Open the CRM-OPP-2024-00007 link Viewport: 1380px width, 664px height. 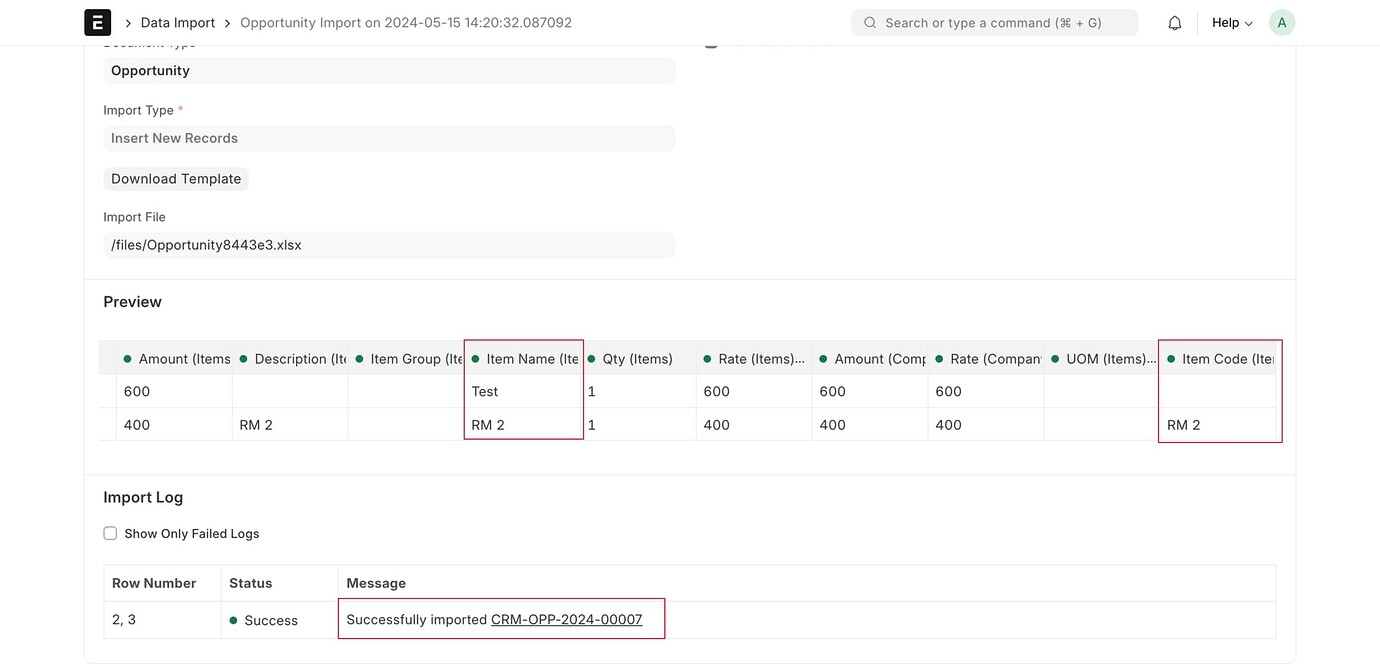566,619
